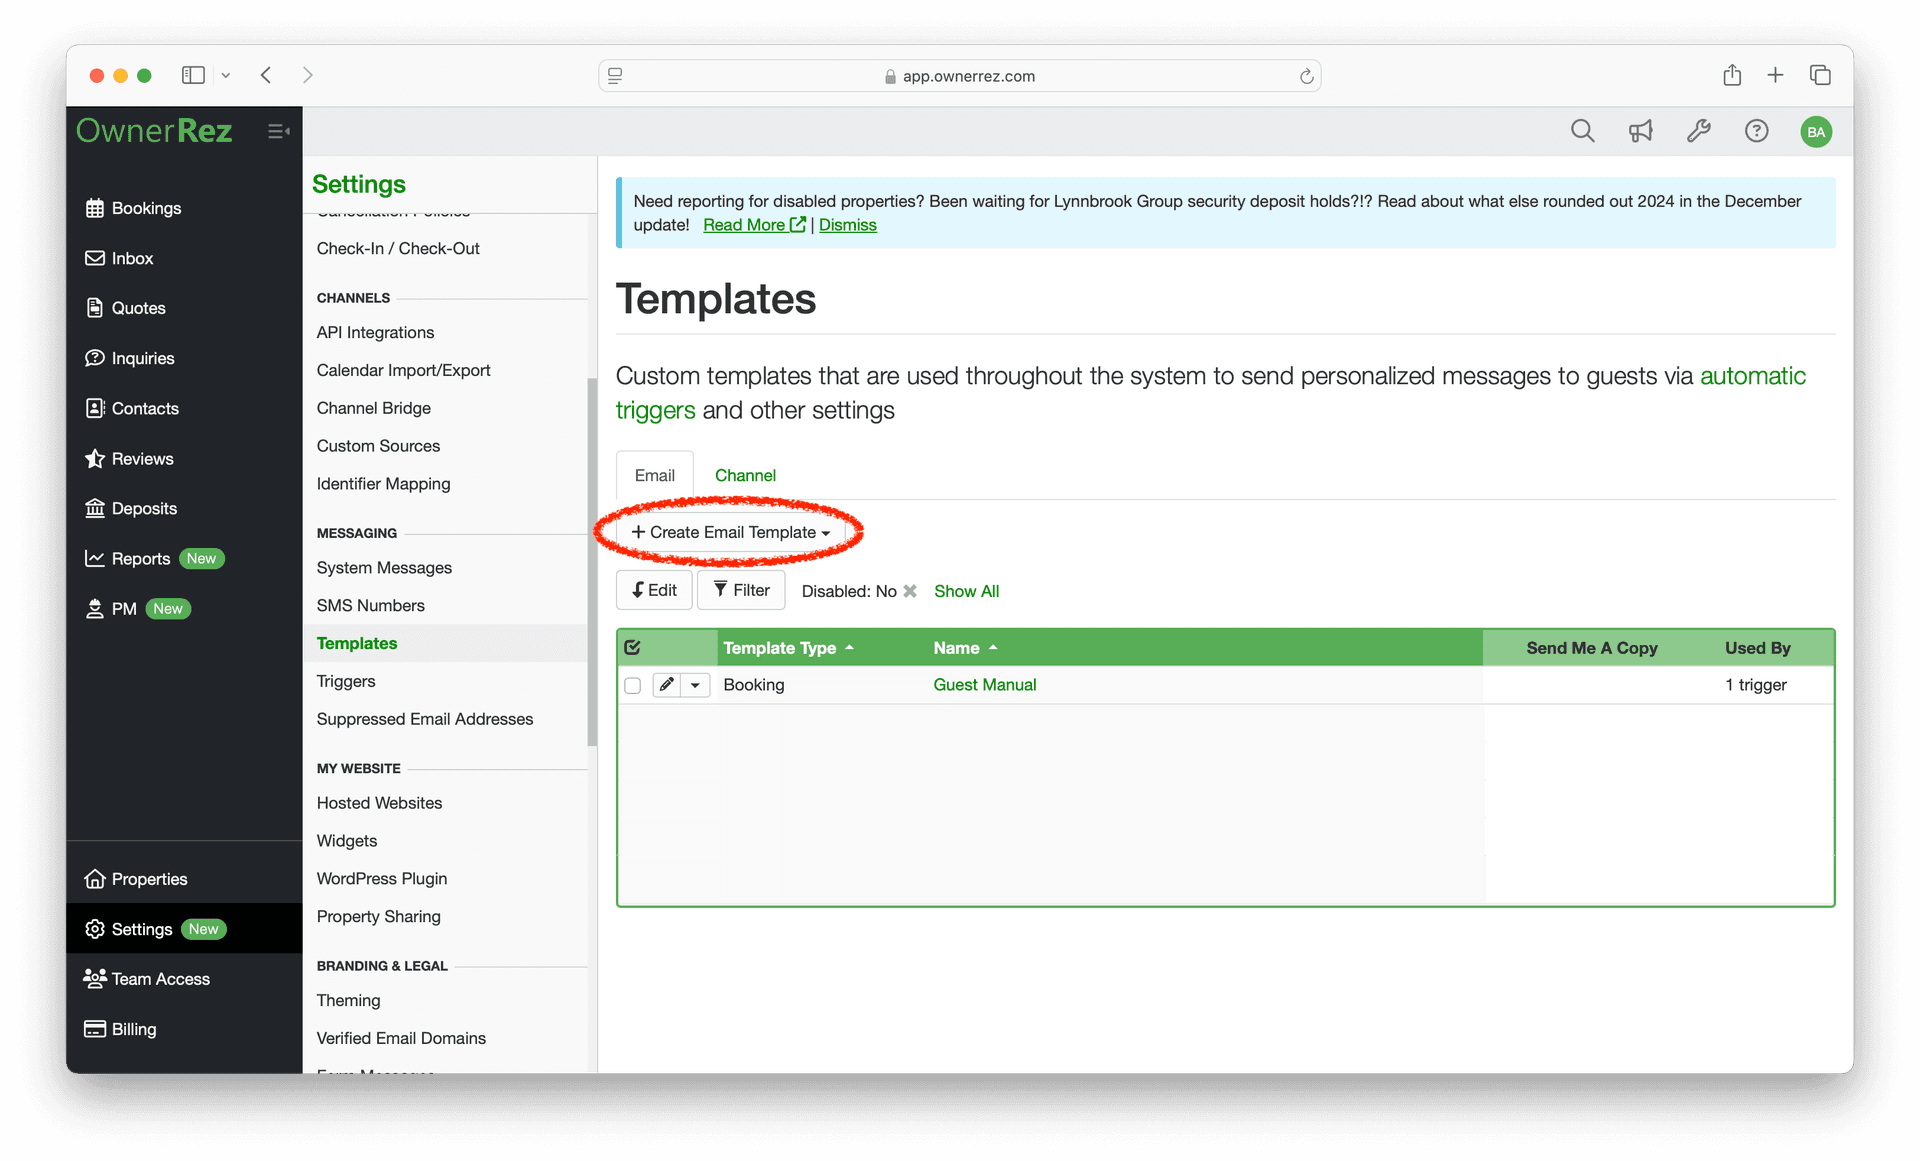Open the wrench tools icon

click(1698, 131)
